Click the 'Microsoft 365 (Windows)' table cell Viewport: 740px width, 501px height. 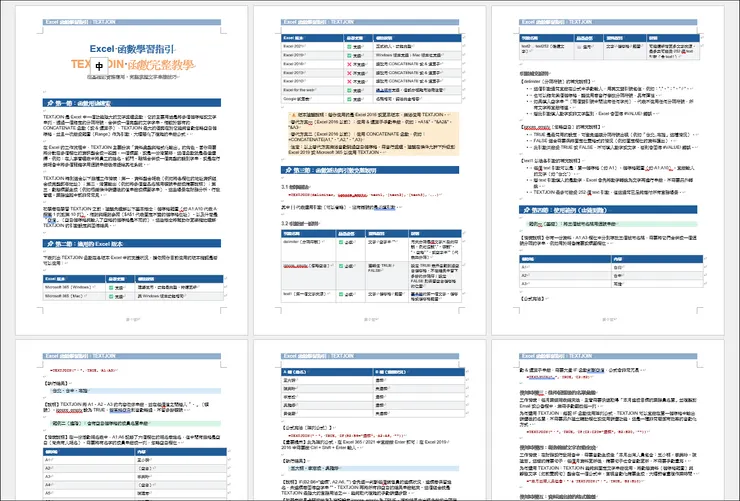(x=74, y=287)
